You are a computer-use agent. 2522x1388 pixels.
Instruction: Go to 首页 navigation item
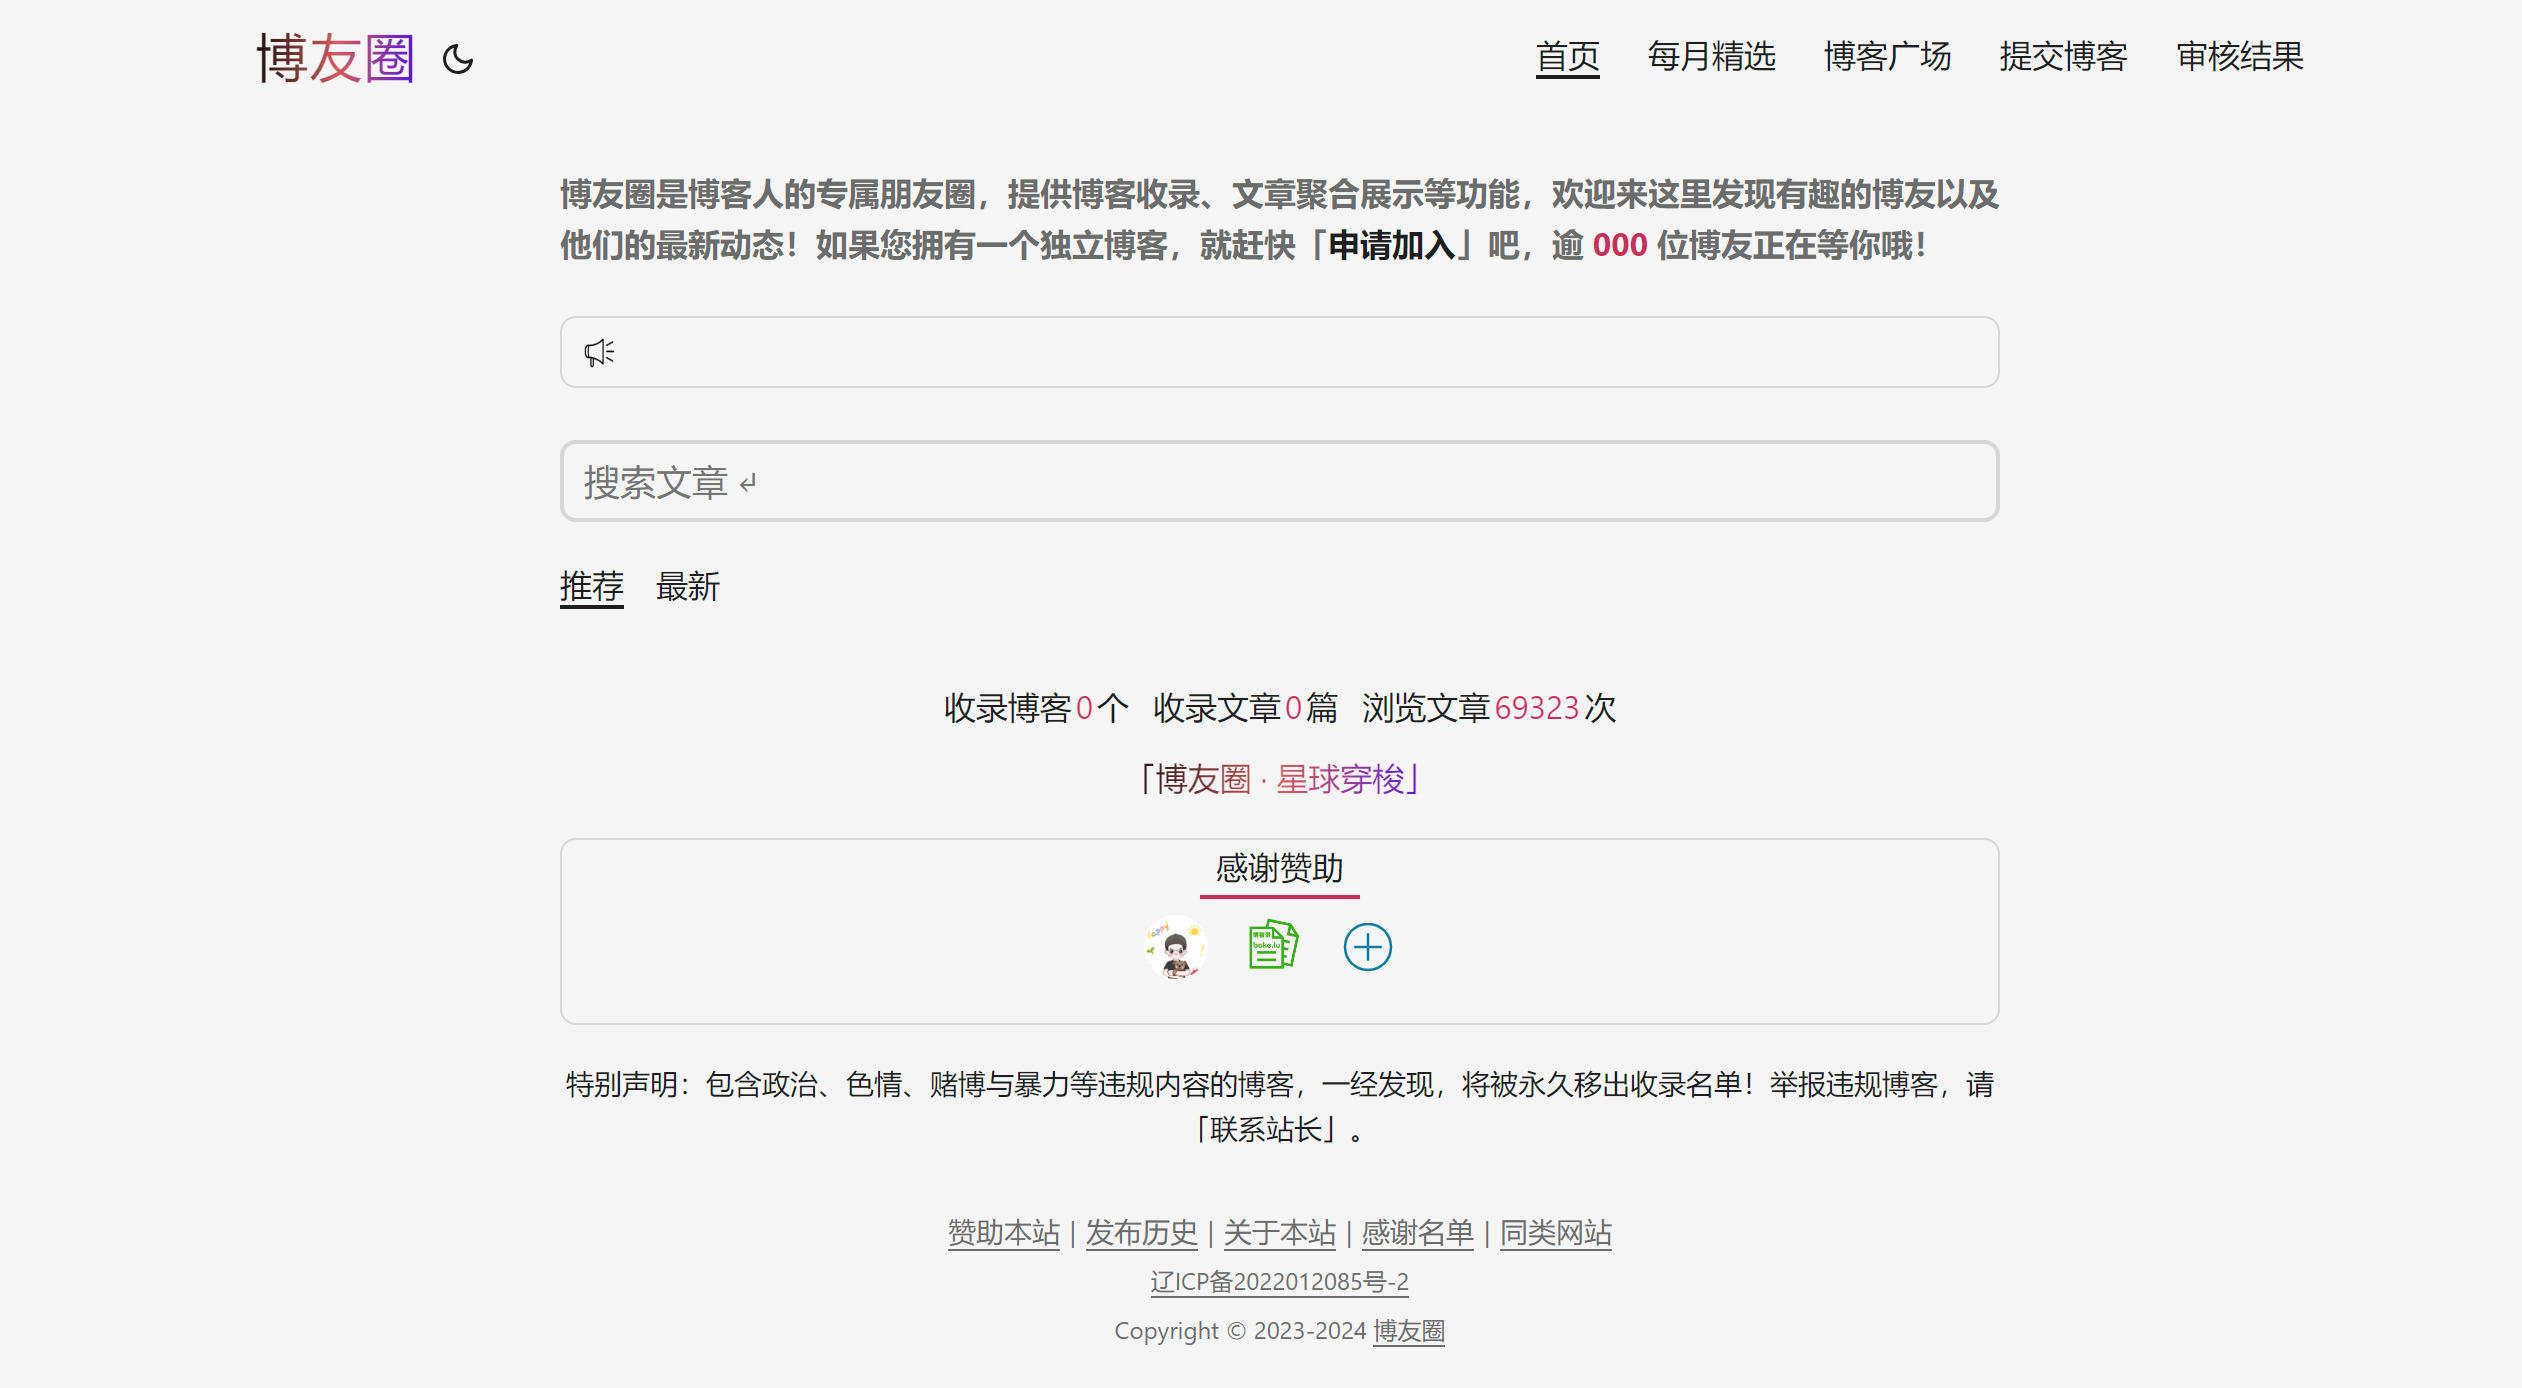1567,57
